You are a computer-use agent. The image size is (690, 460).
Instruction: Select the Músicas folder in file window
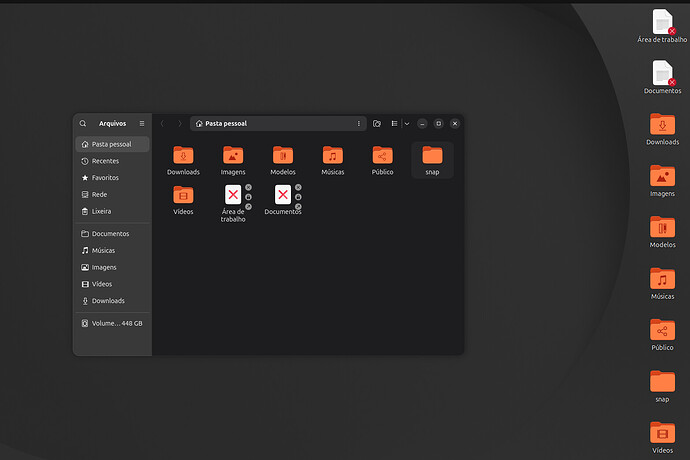tap(333, 160)
